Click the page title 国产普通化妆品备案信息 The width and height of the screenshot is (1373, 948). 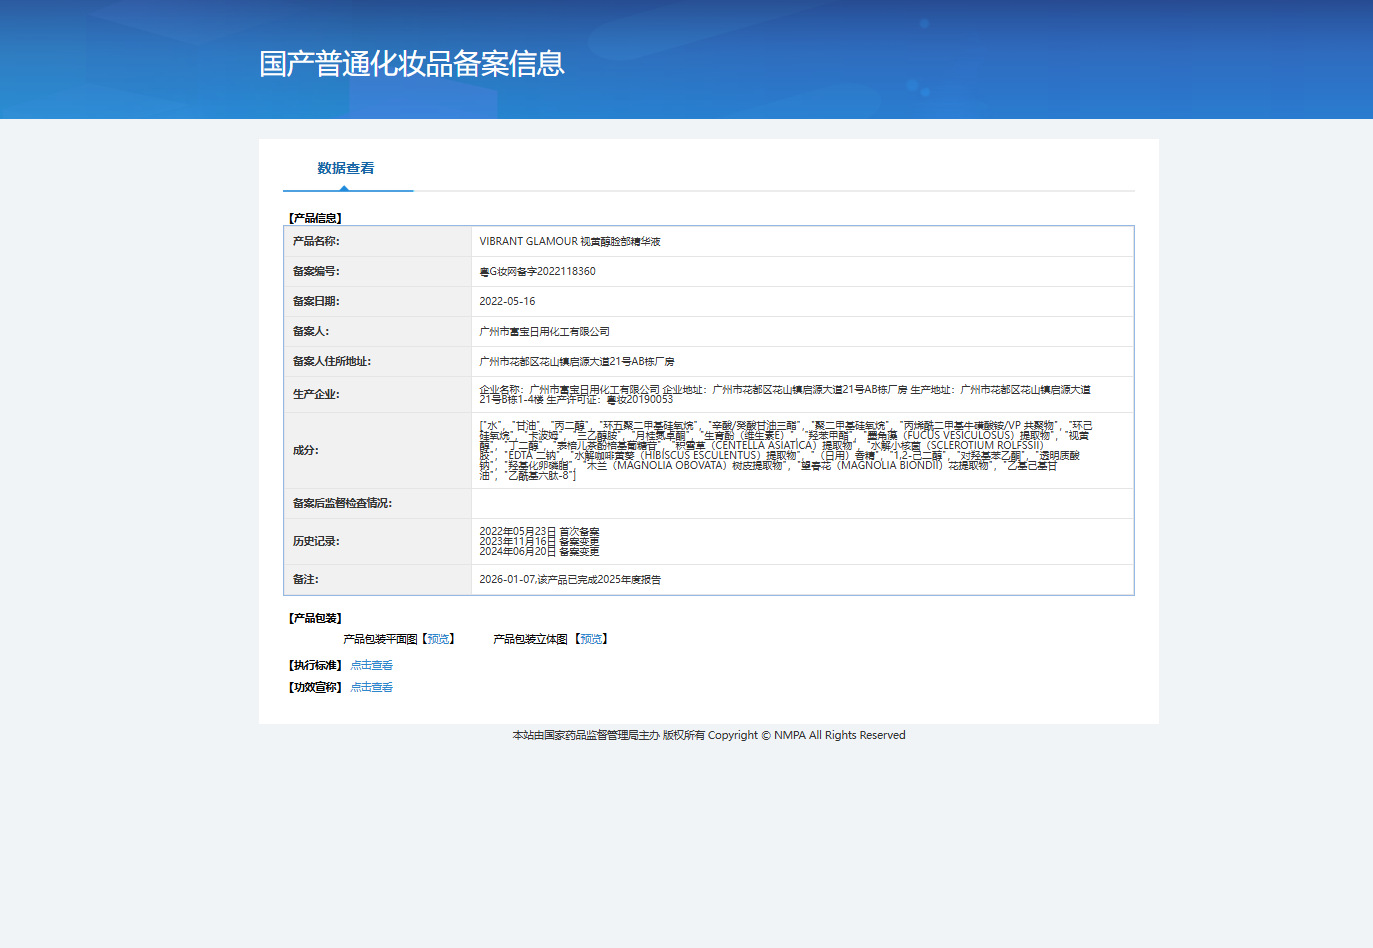(x=412, y=64)
